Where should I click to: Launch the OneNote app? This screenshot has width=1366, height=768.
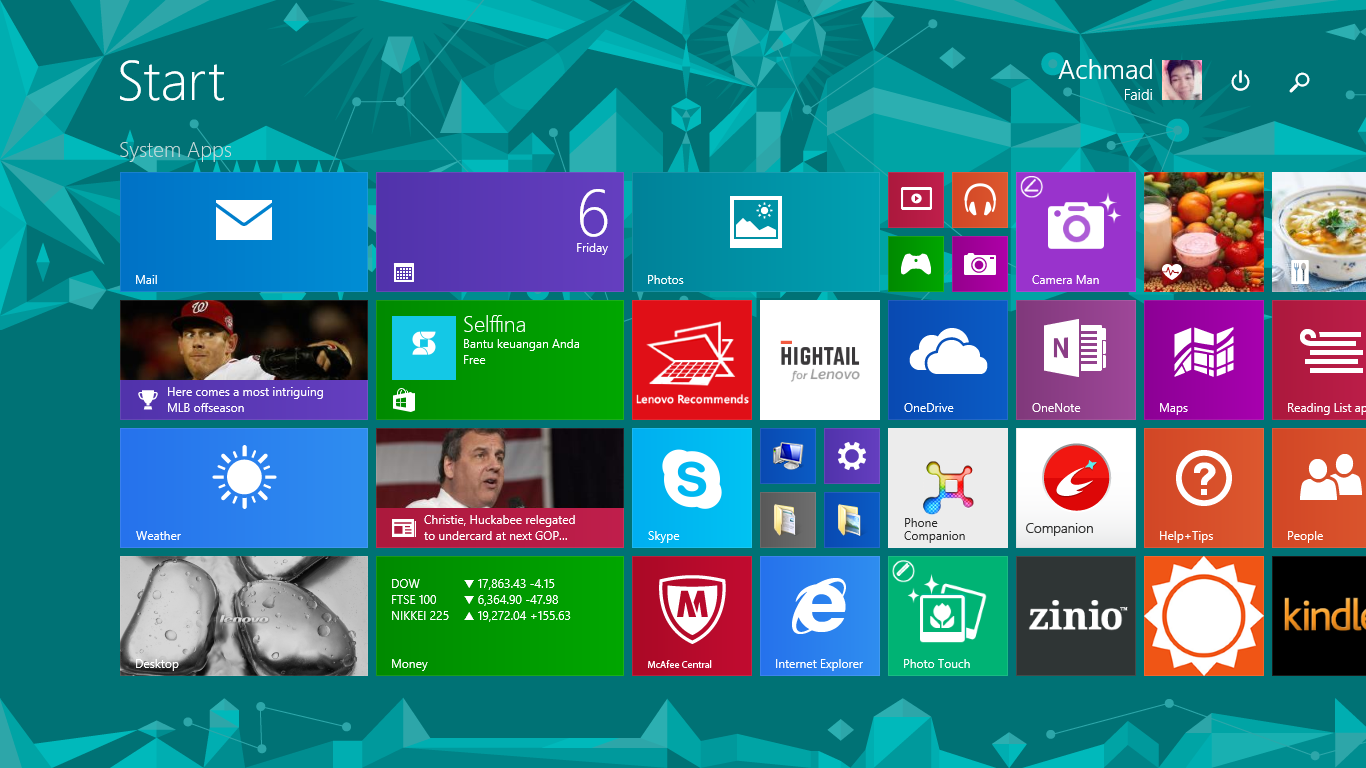[x=1076, y=360]
